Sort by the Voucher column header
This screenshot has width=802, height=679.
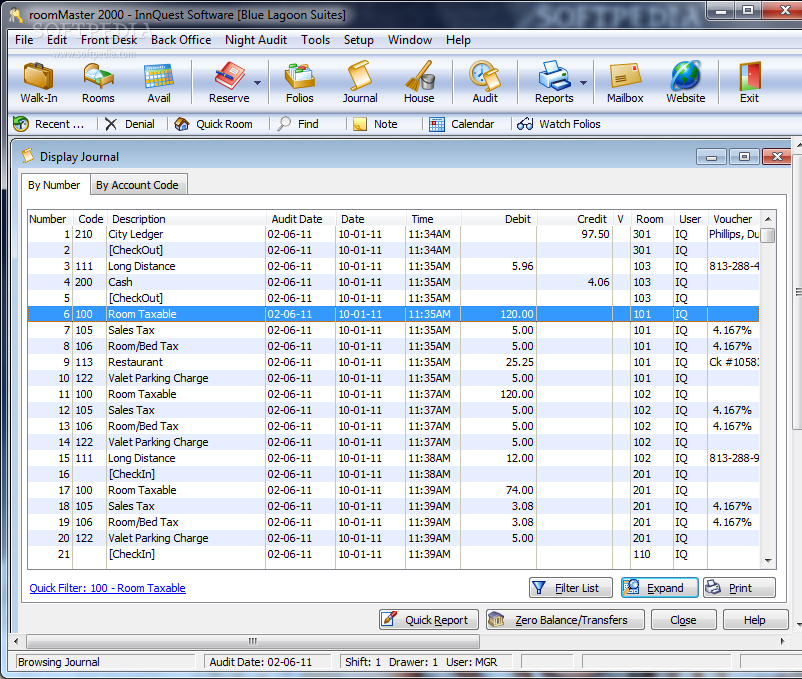(x=733, y=219)
